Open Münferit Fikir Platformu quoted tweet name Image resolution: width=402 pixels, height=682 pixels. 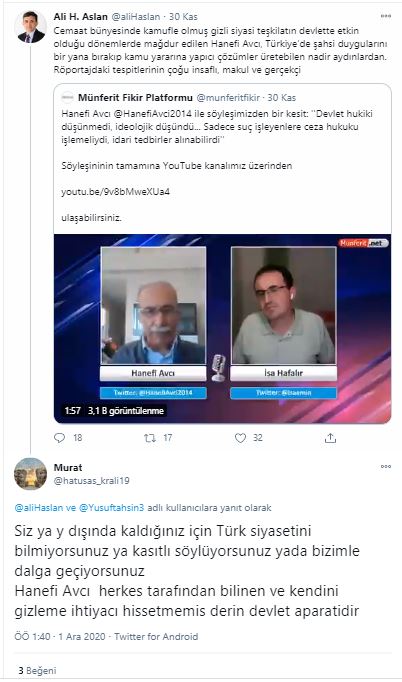(x=136, y=97)
